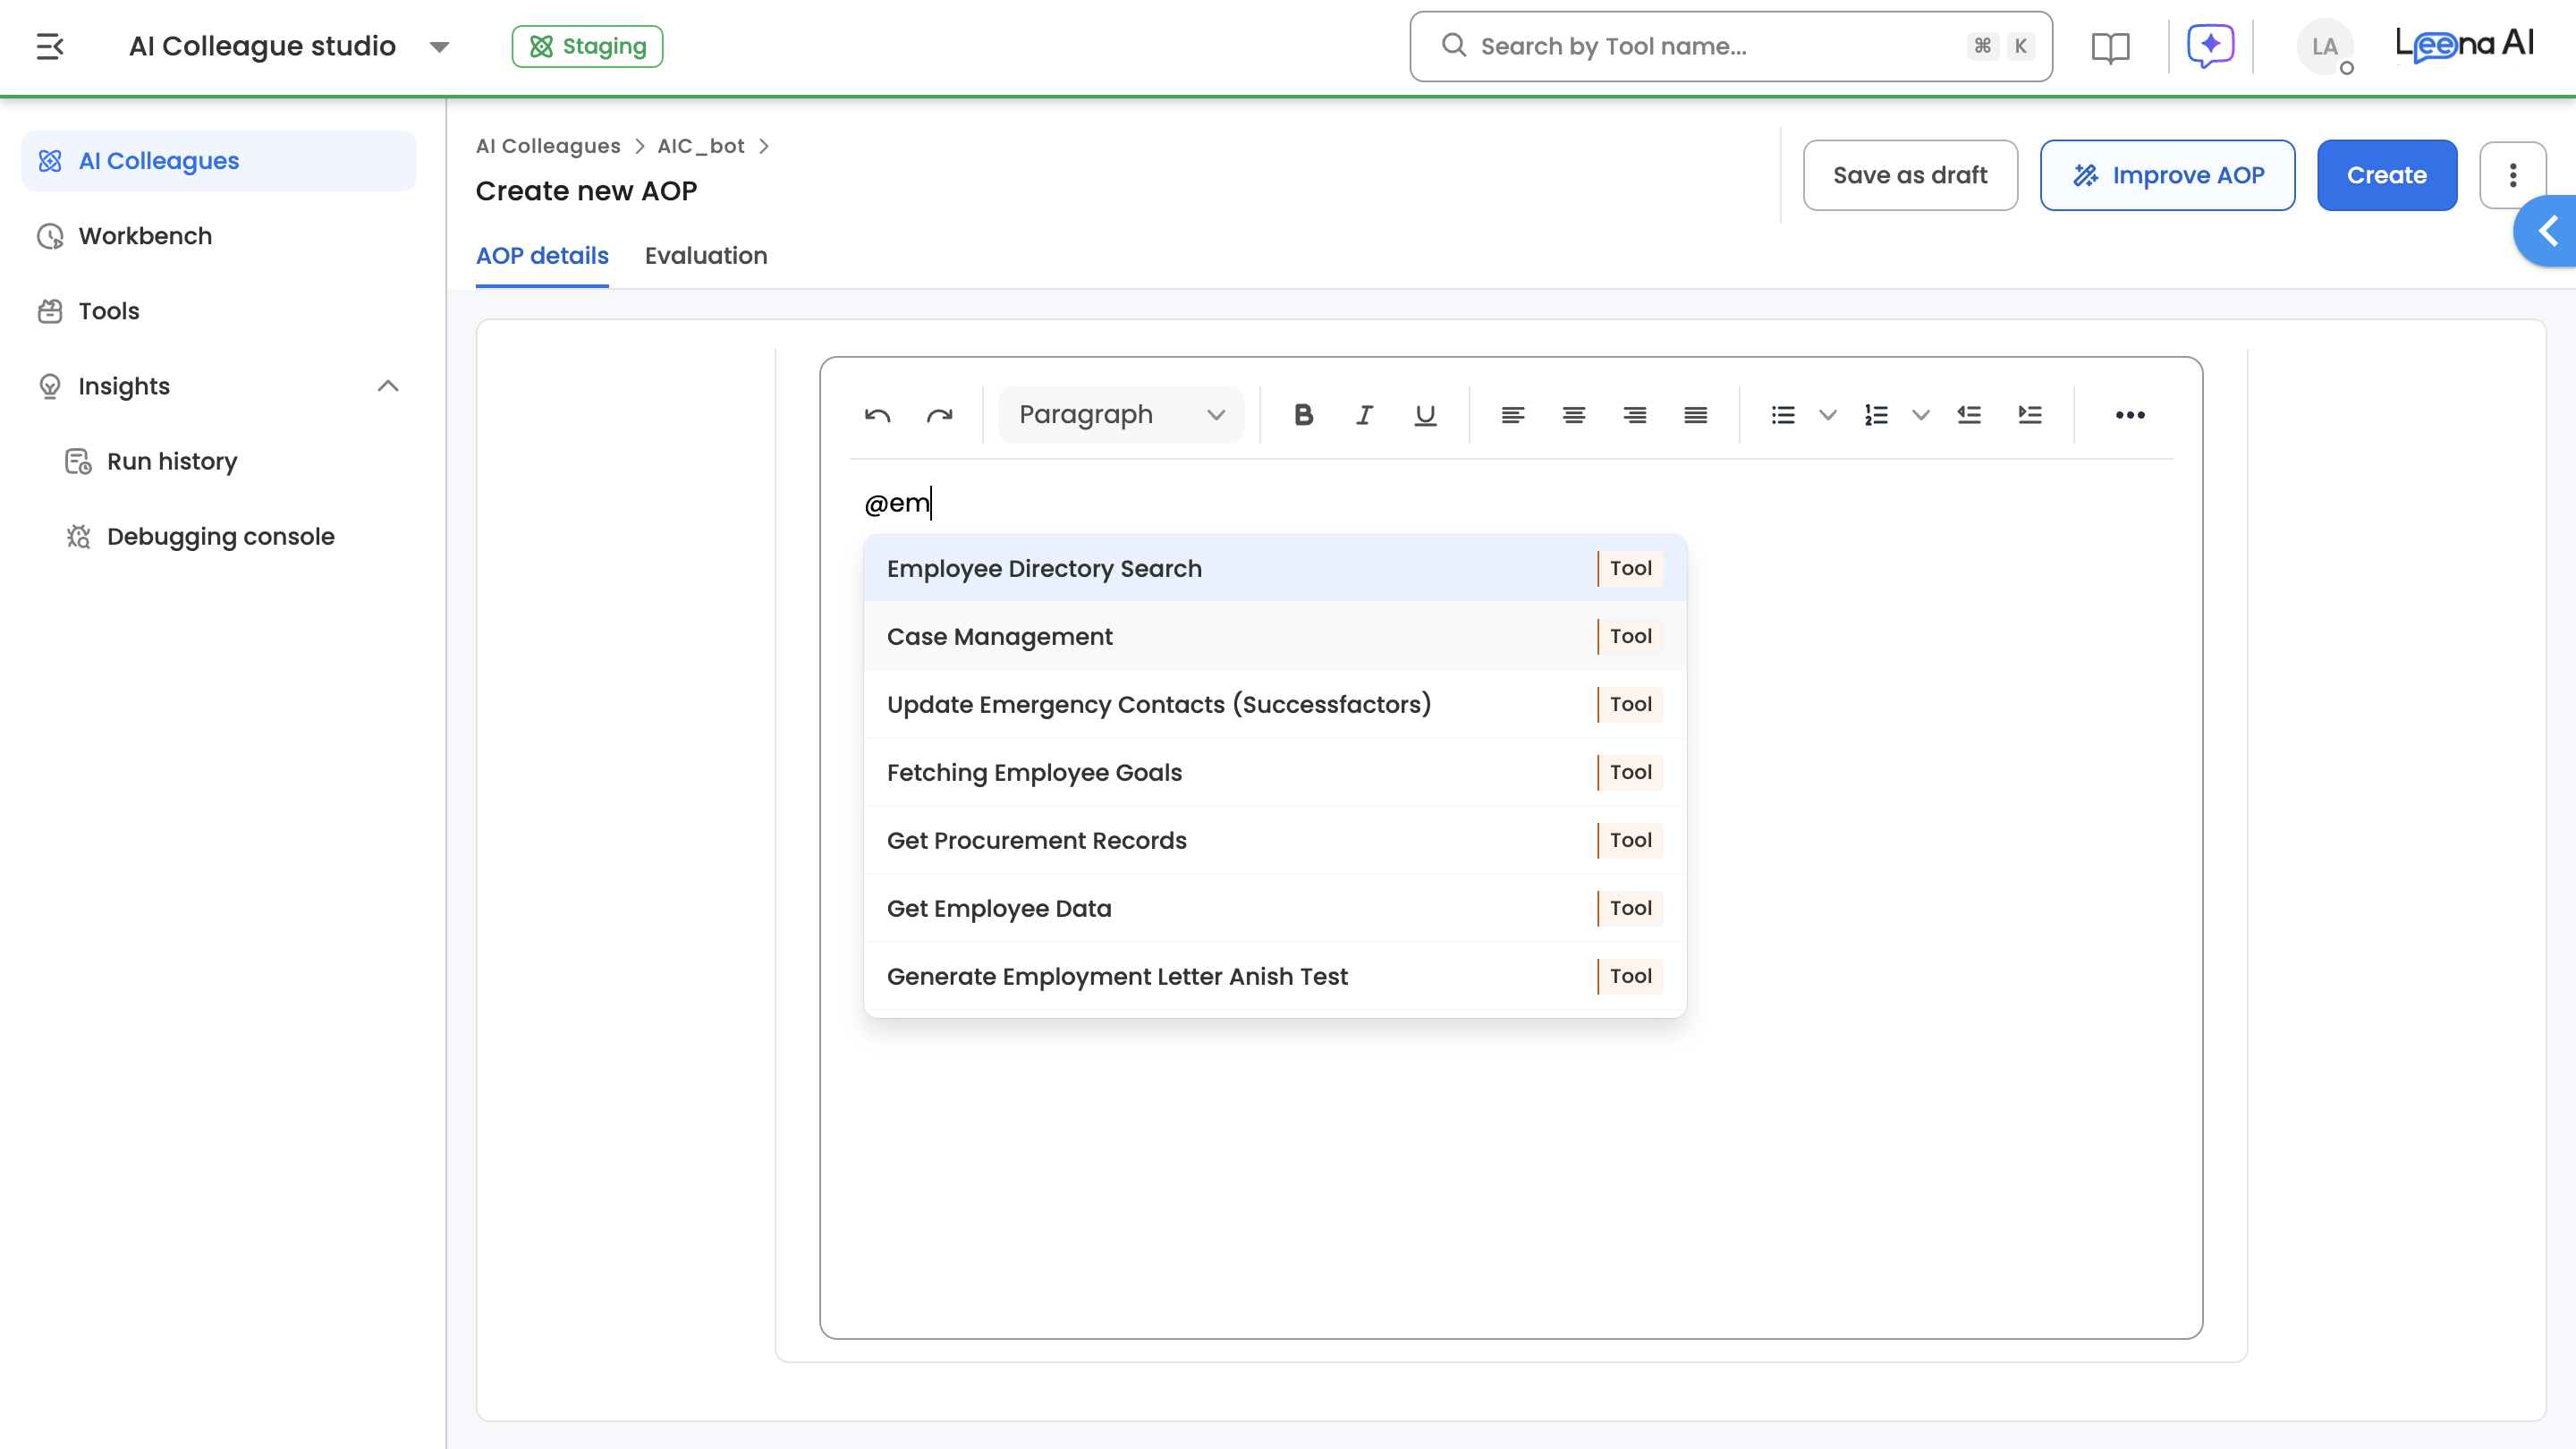This screenshot has height=1449, width=2576.
Task: Redo the last edit
Action: [x=939, y=415]
